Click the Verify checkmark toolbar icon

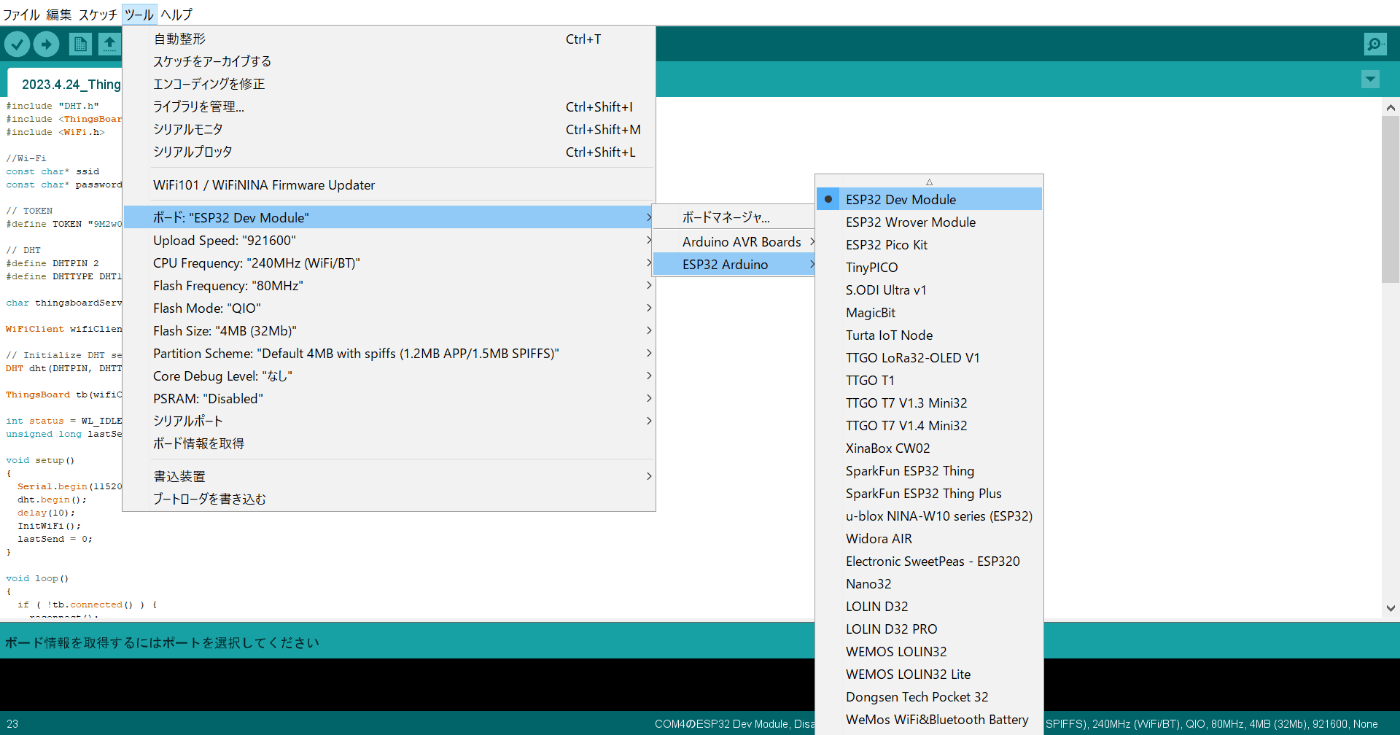coord(17,44)
